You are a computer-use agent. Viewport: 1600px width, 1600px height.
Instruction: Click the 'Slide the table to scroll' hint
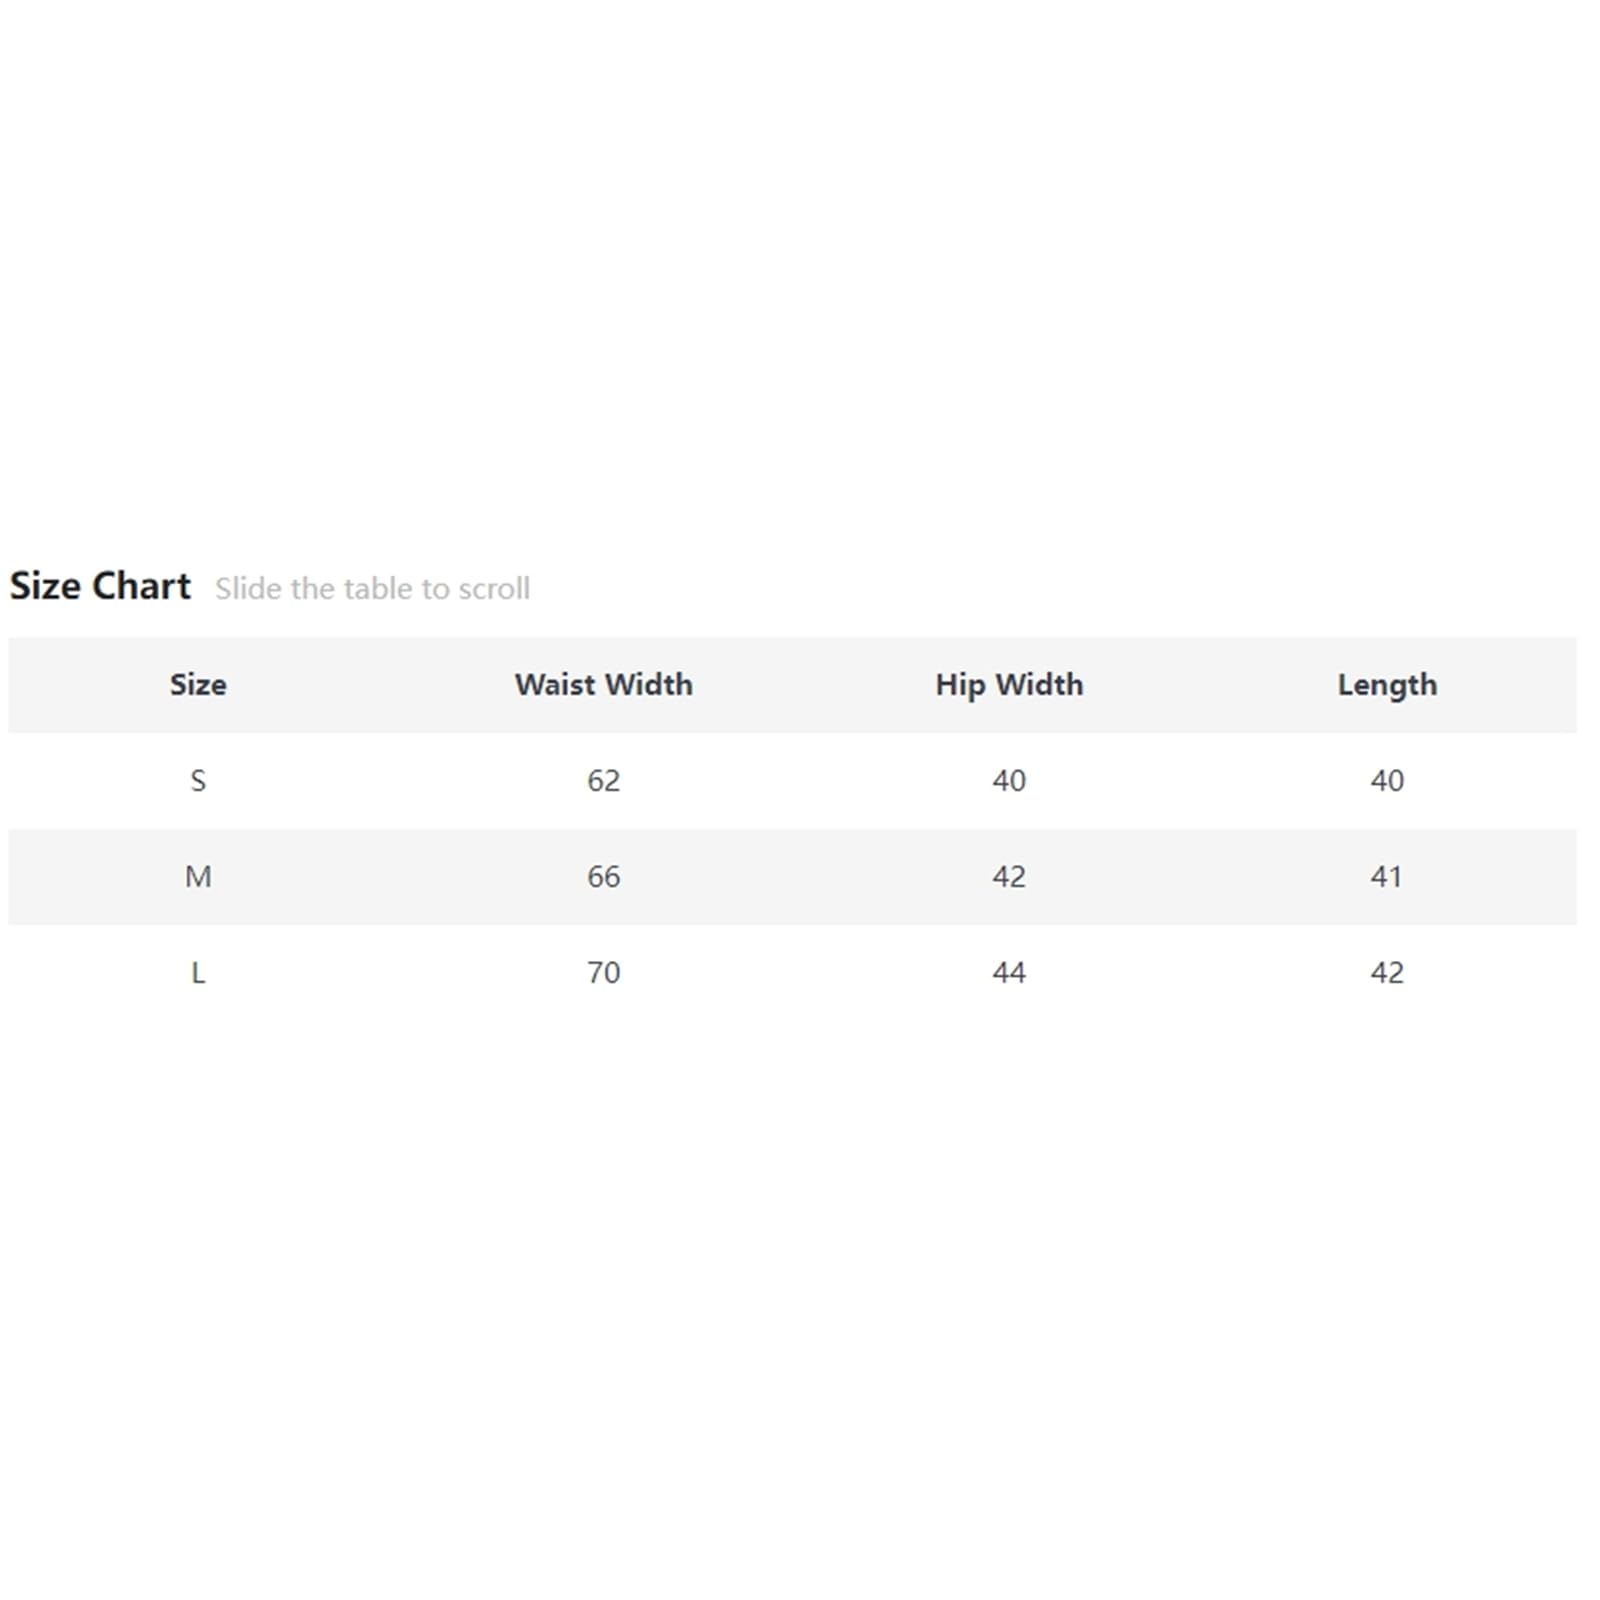[372, 588]
